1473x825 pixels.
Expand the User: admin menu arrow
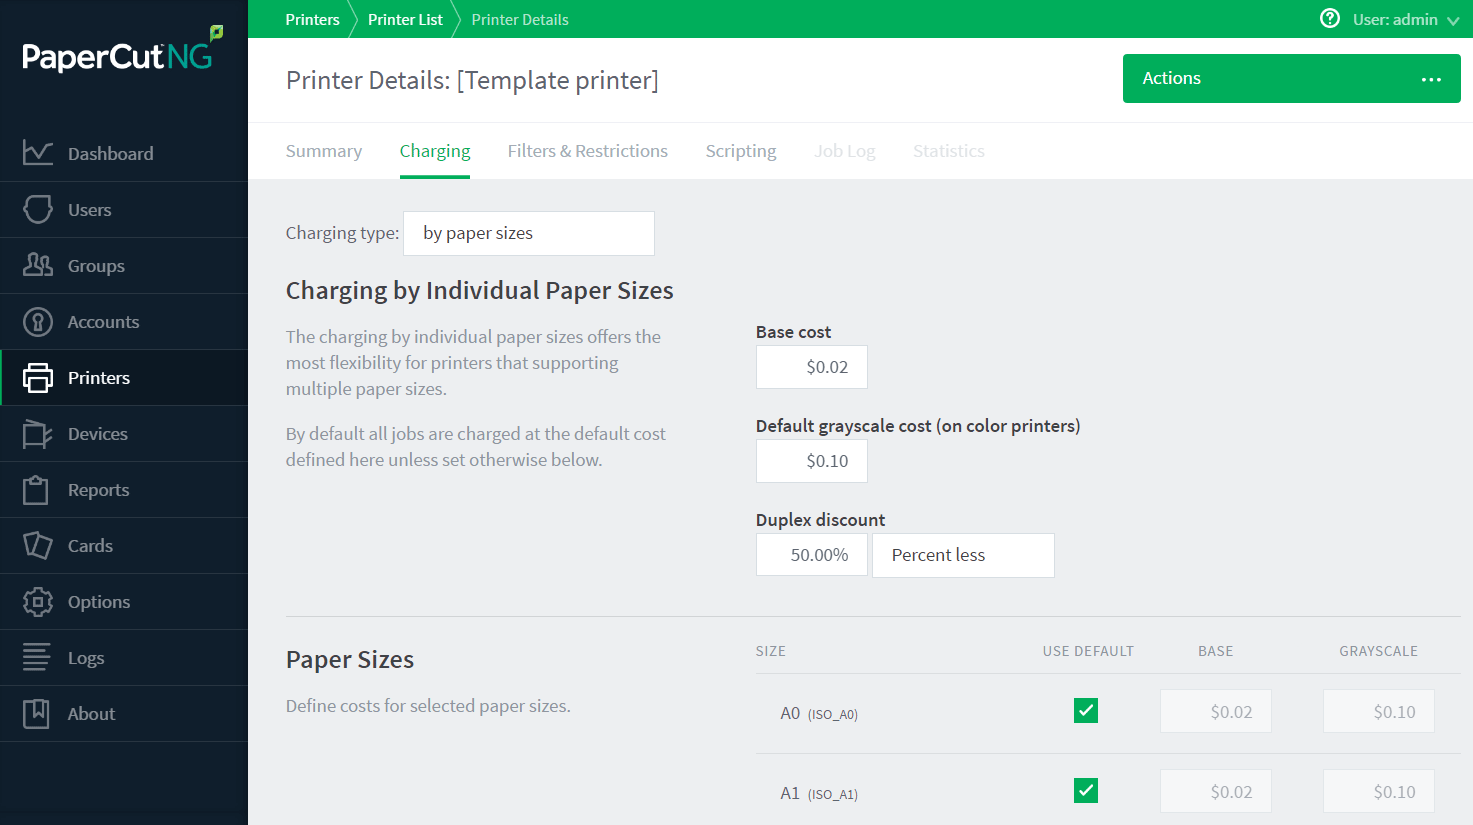click(1453, 20)
